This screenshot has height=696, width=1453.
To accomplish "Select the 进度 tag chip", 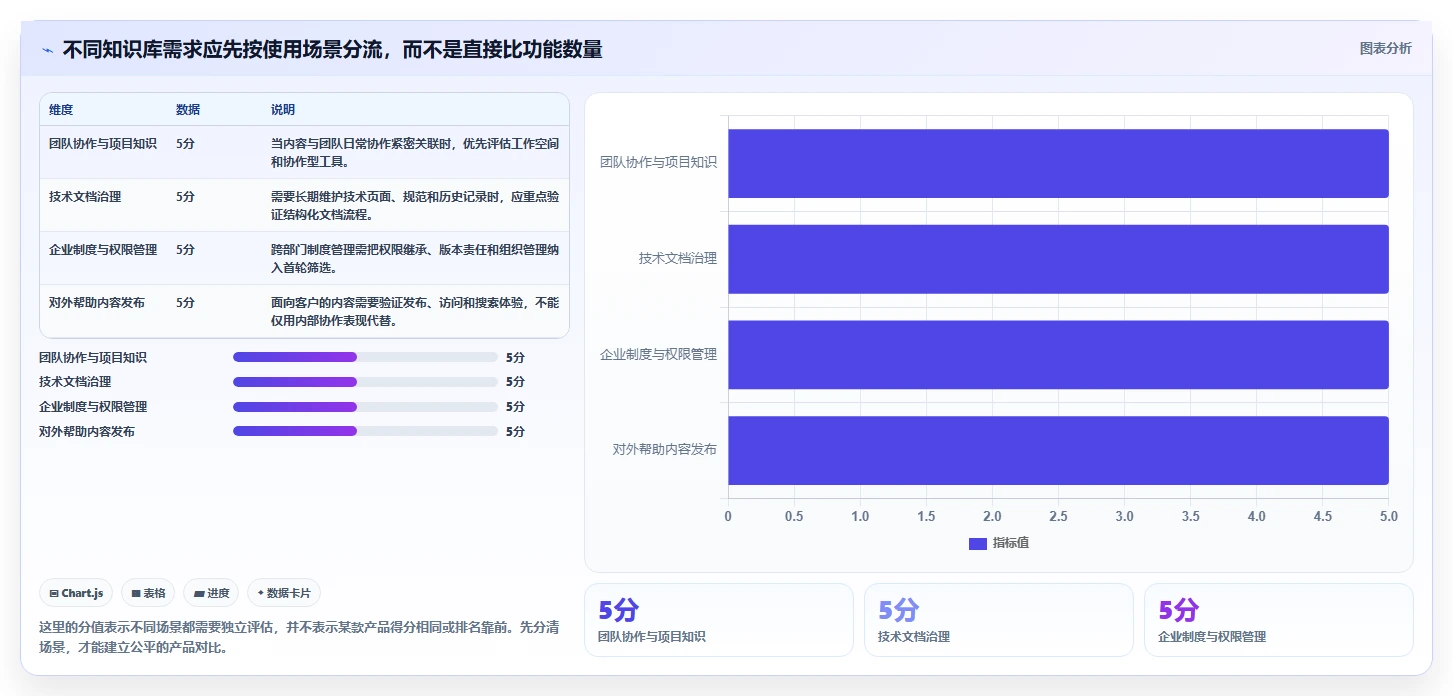I will [211, 593].
